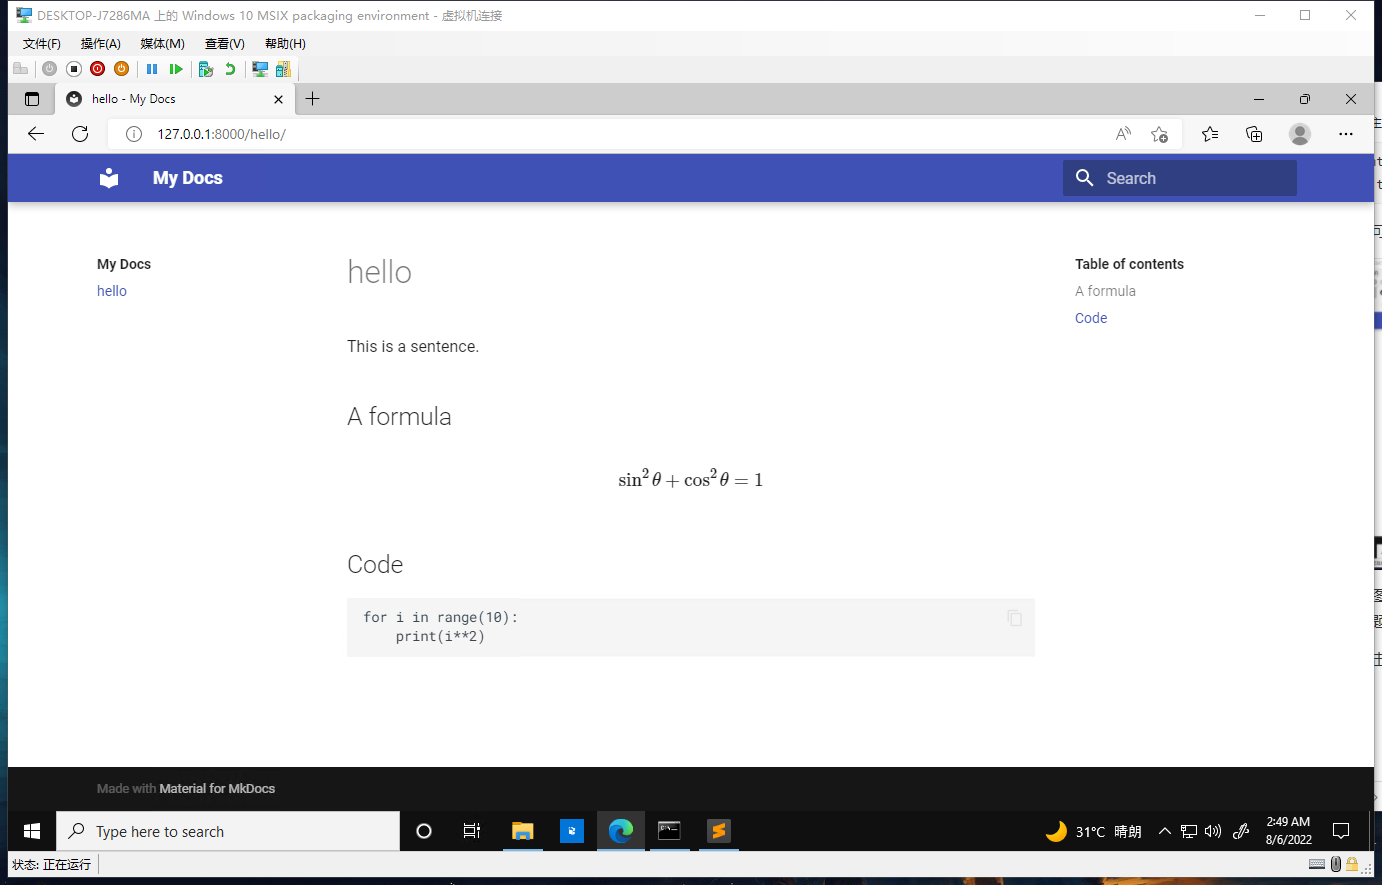Open Edge tab actions menu button

pos(32,99)
